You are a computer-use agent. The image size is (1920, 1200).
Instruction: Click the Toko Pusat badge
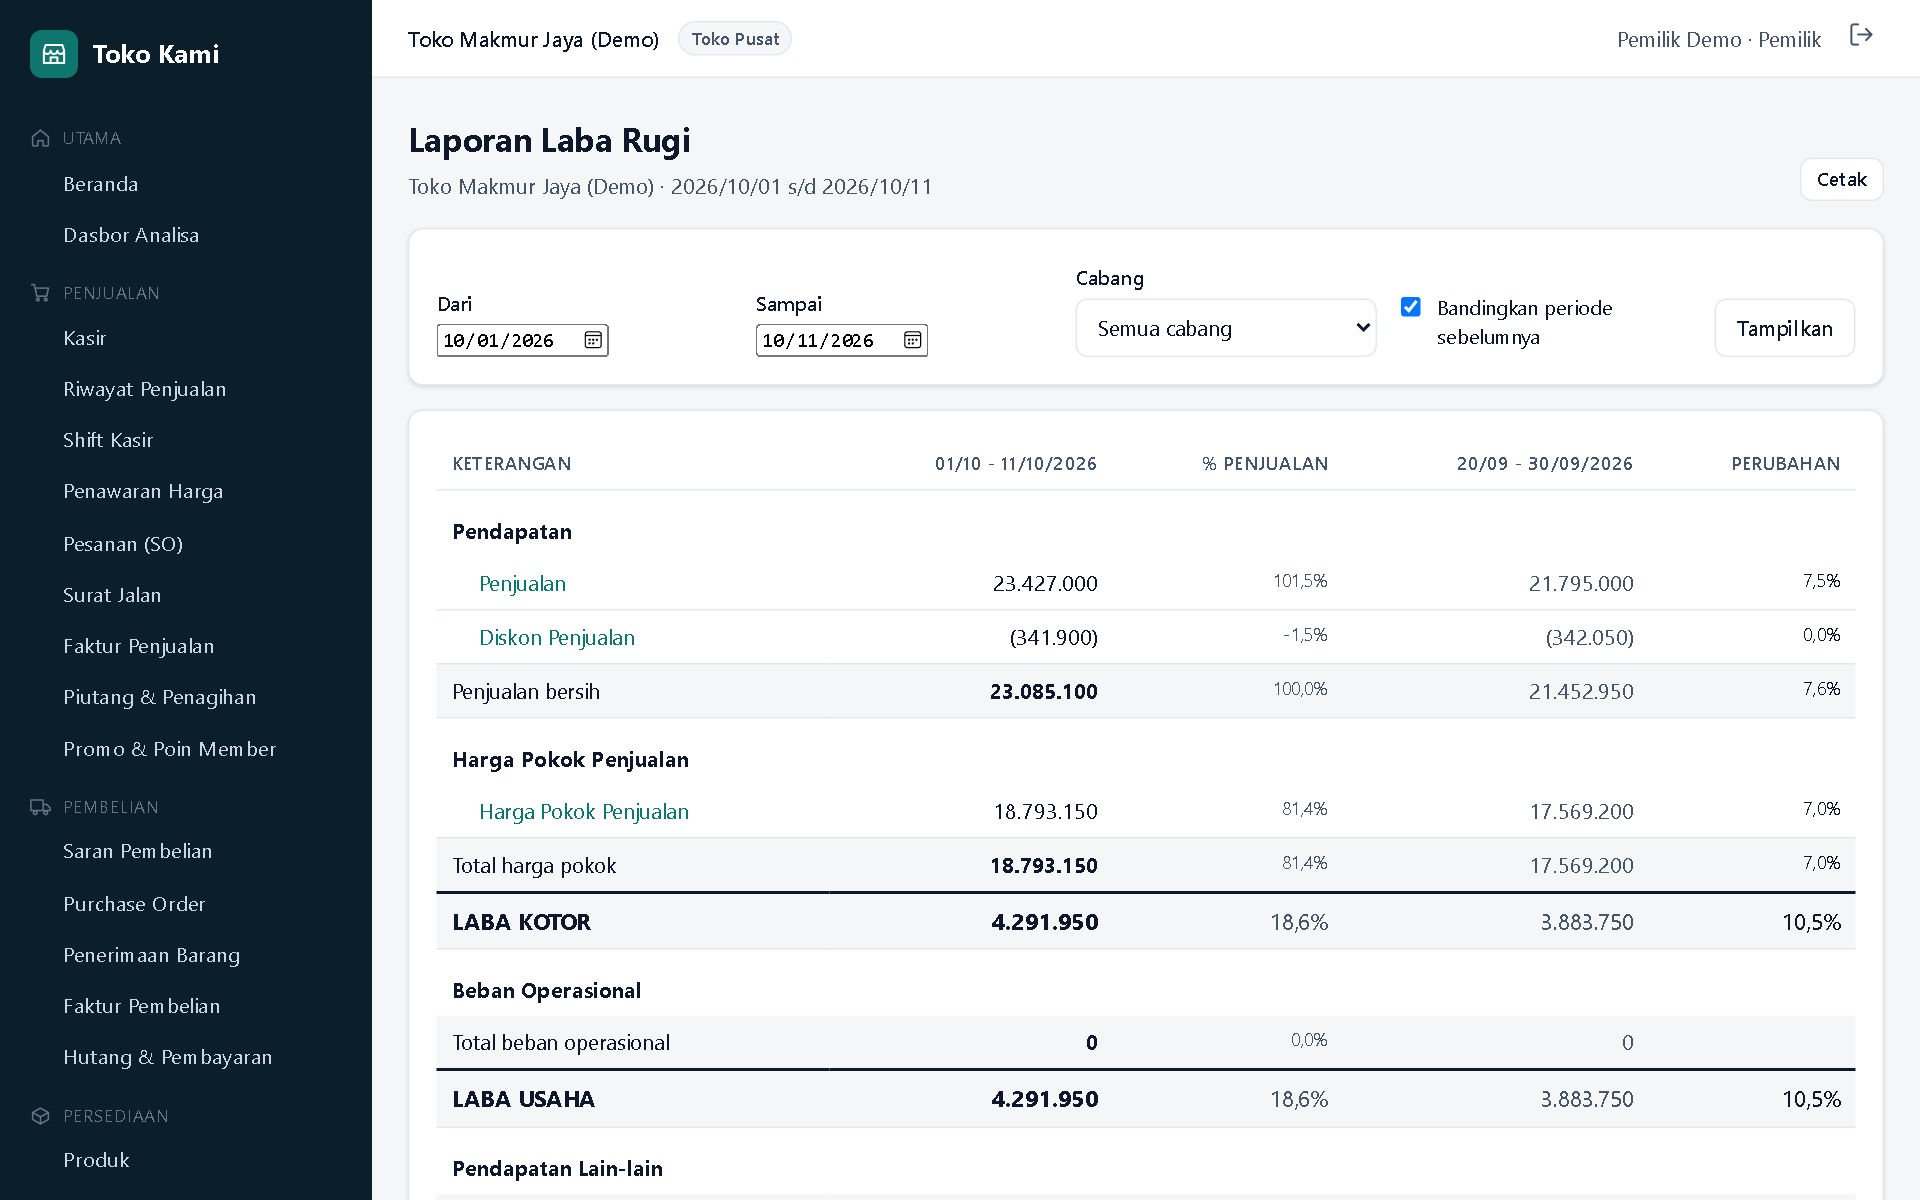(735, 39)
